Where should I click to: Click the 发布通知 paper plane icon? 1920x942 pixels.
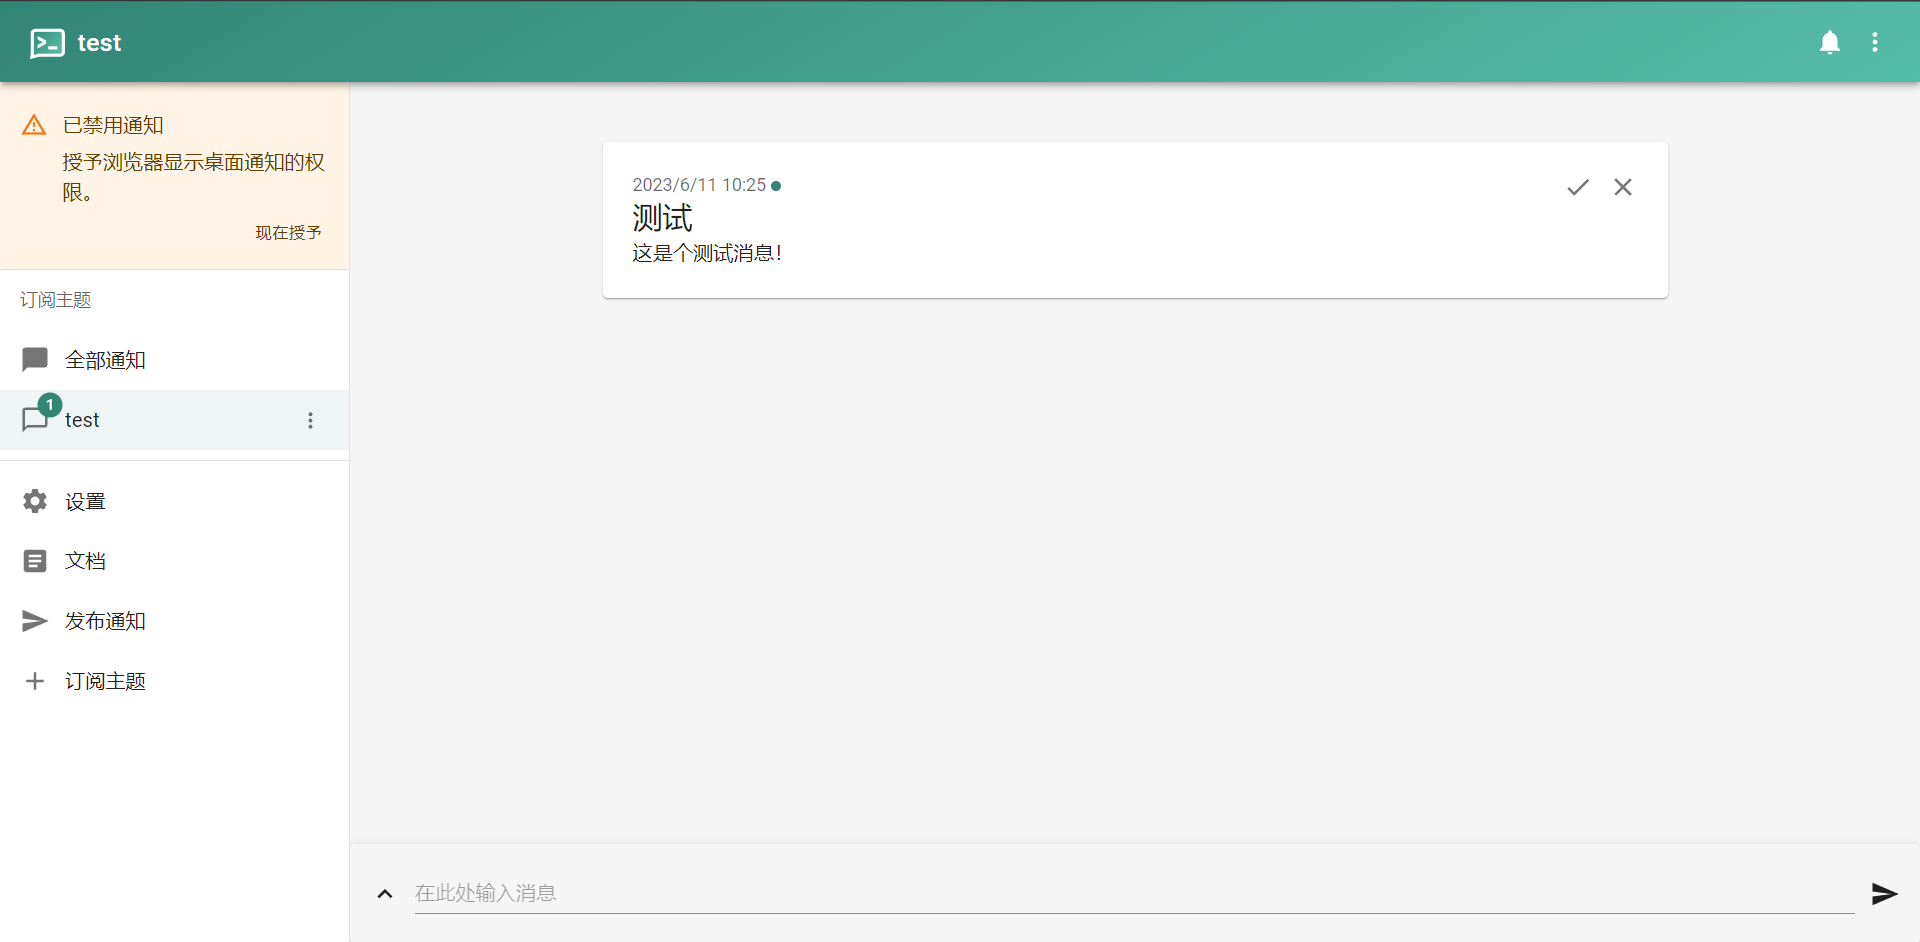[x=35, y=621]
